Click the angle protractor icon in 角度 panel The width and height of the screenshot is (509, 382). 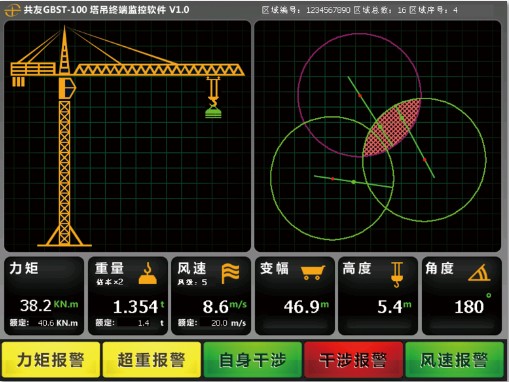(x=479, y=273)
